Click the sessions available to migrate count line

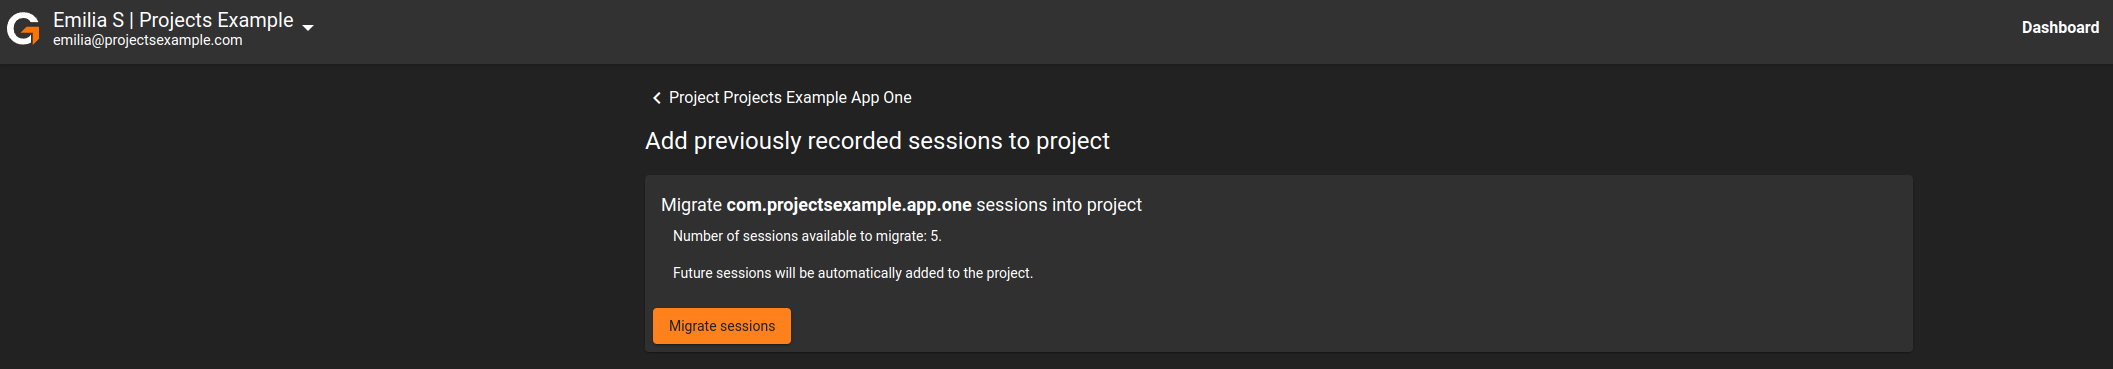tap(807, 236)
